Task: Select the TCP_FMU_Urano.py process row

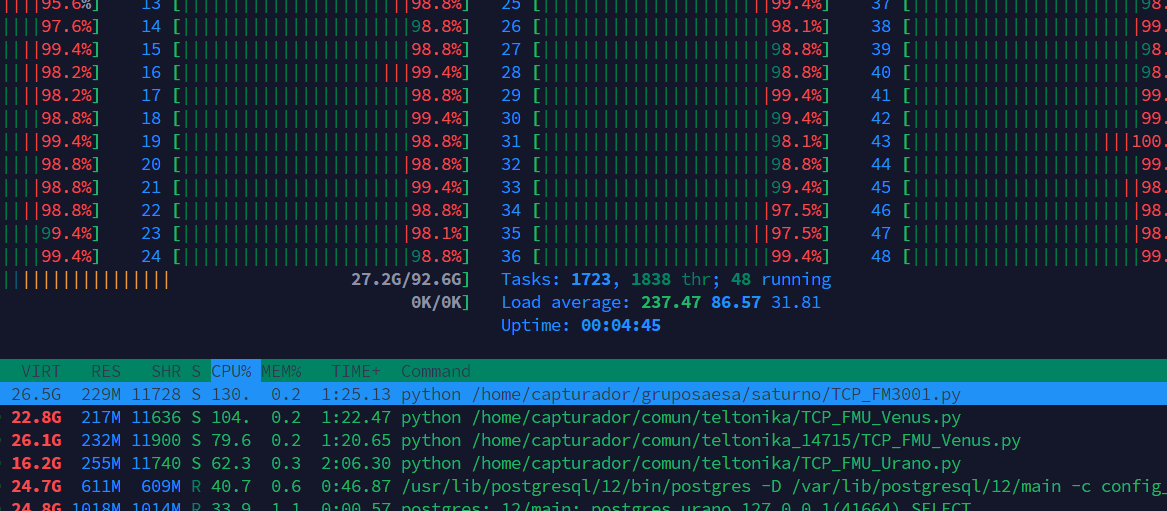Action: (680, 463)
